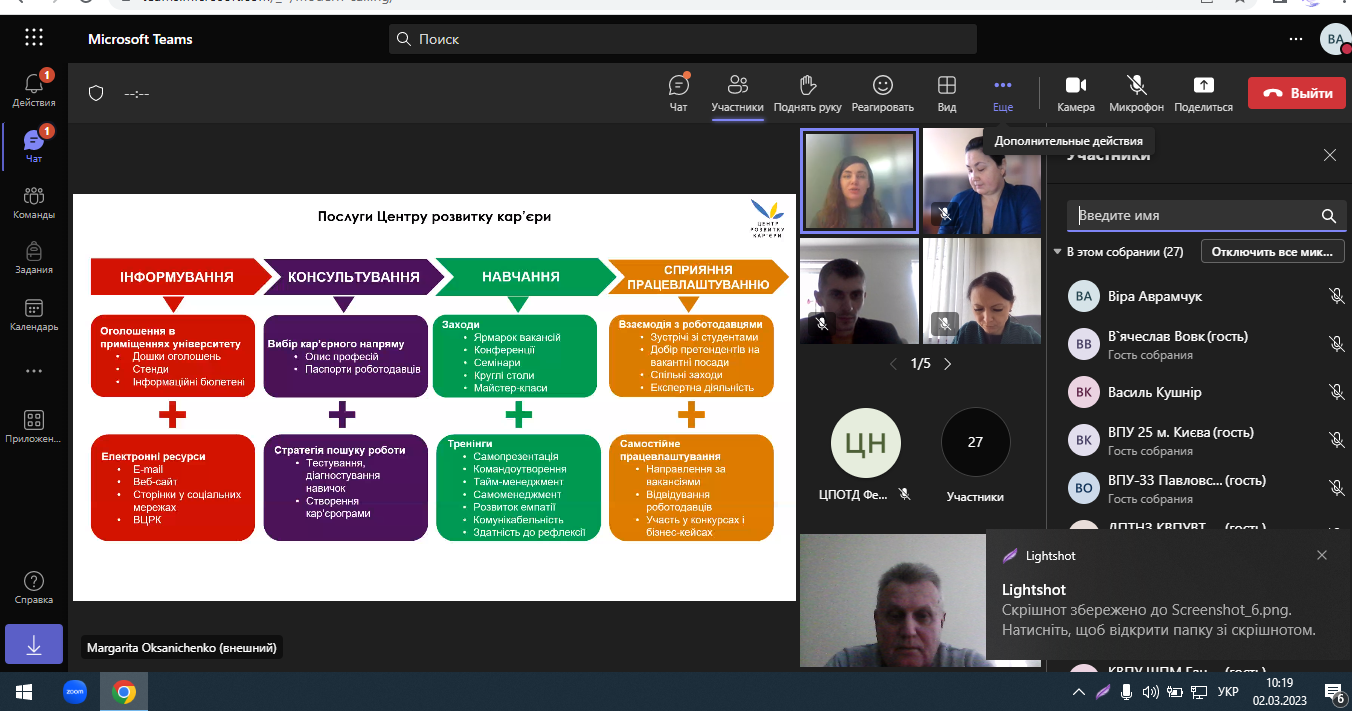
Task: Open the Задания assignments tab
Action: 34,258
